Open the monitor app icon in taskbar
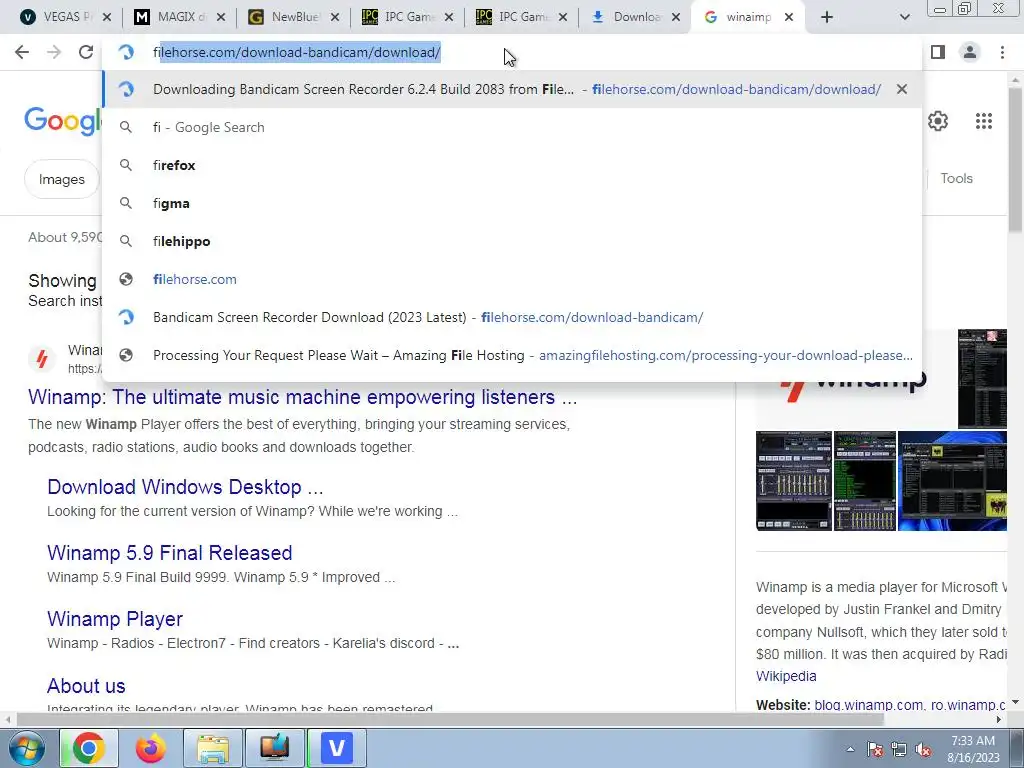 274,748
